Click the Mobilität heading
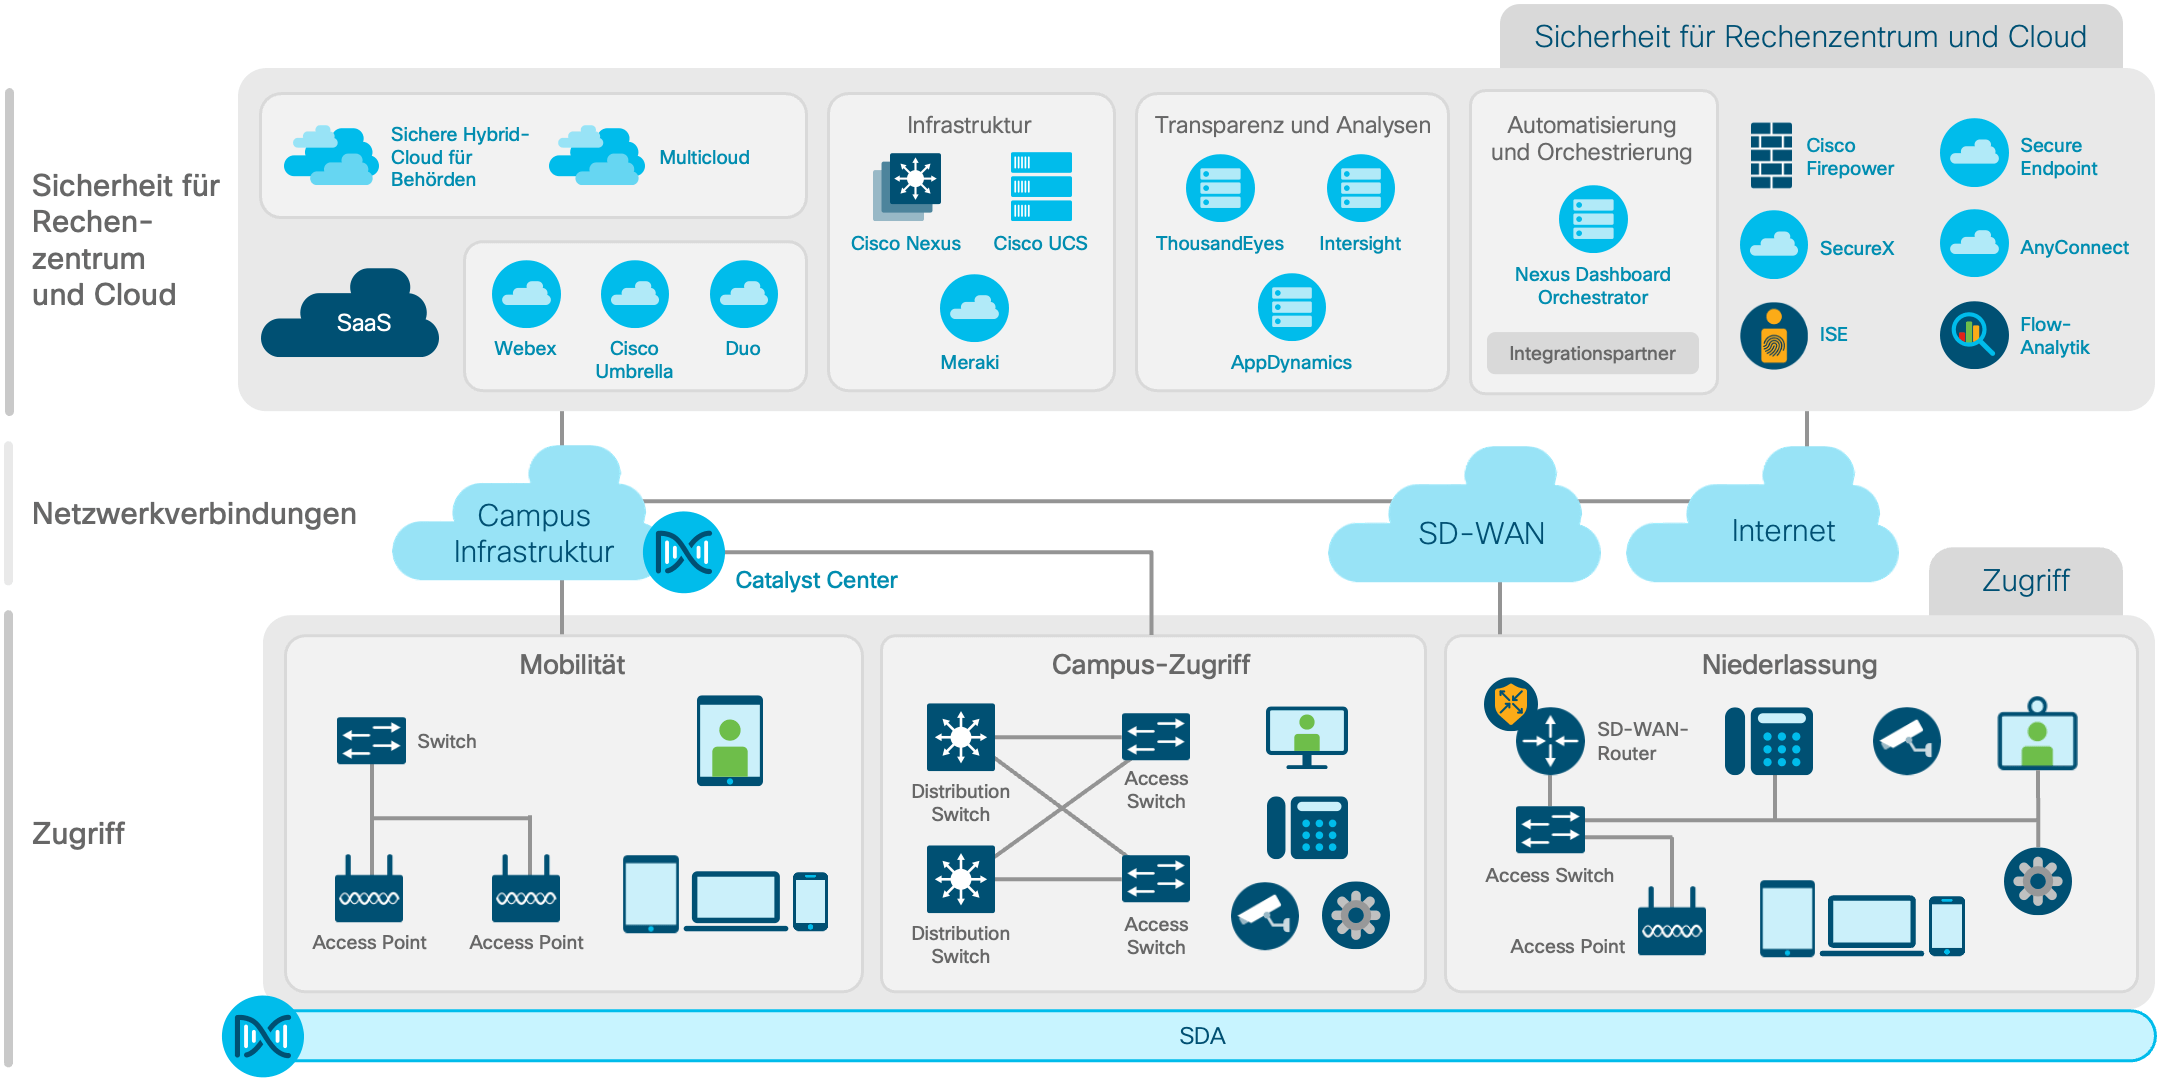 (572, 664)
